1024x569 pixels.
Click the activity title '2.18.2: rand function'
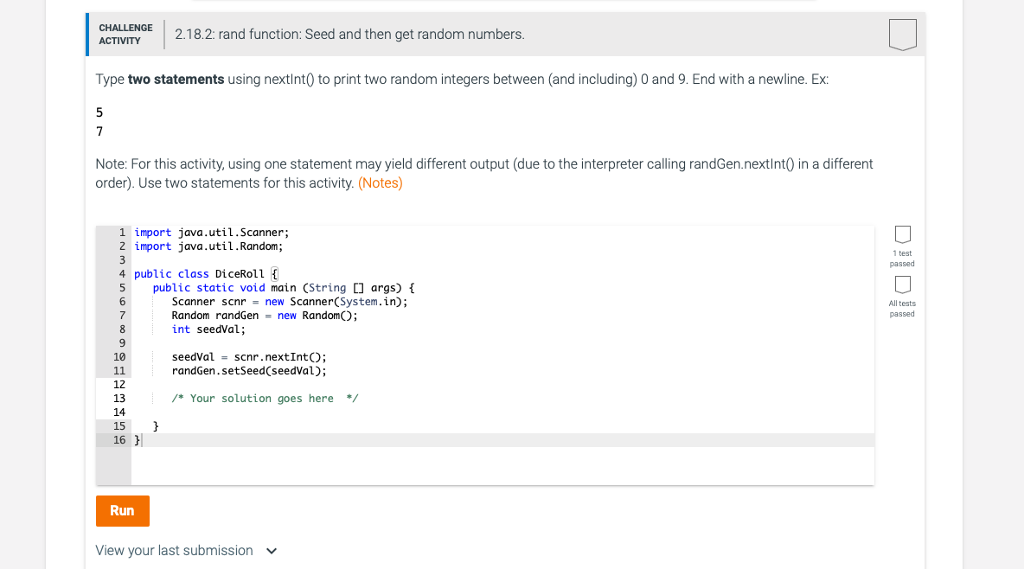click(349, 34)
